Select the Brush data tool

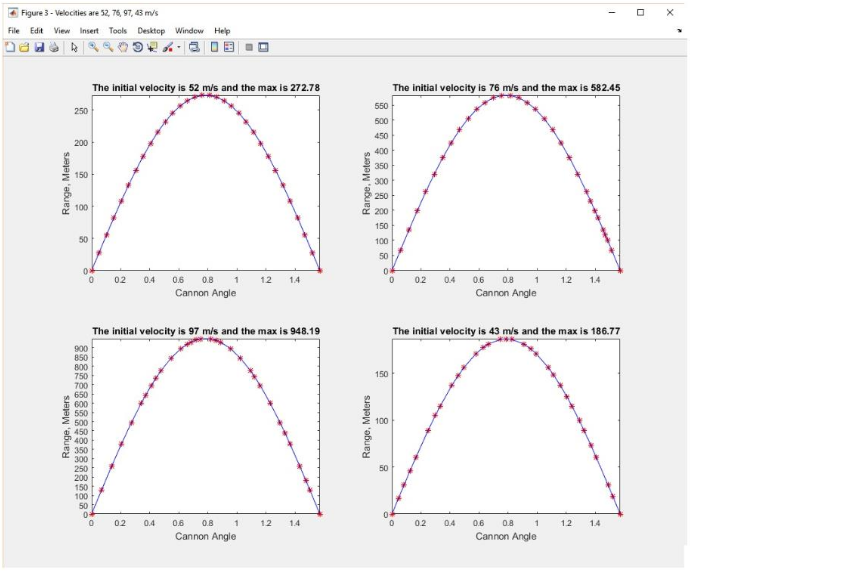click(x=168, y=47)
